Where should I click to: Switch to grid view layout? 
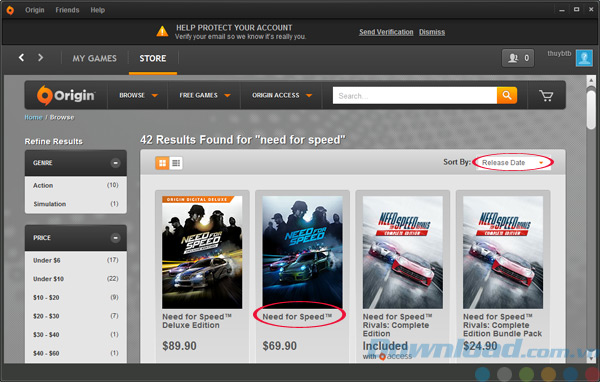pyautogui.click(x=162, y=163)
